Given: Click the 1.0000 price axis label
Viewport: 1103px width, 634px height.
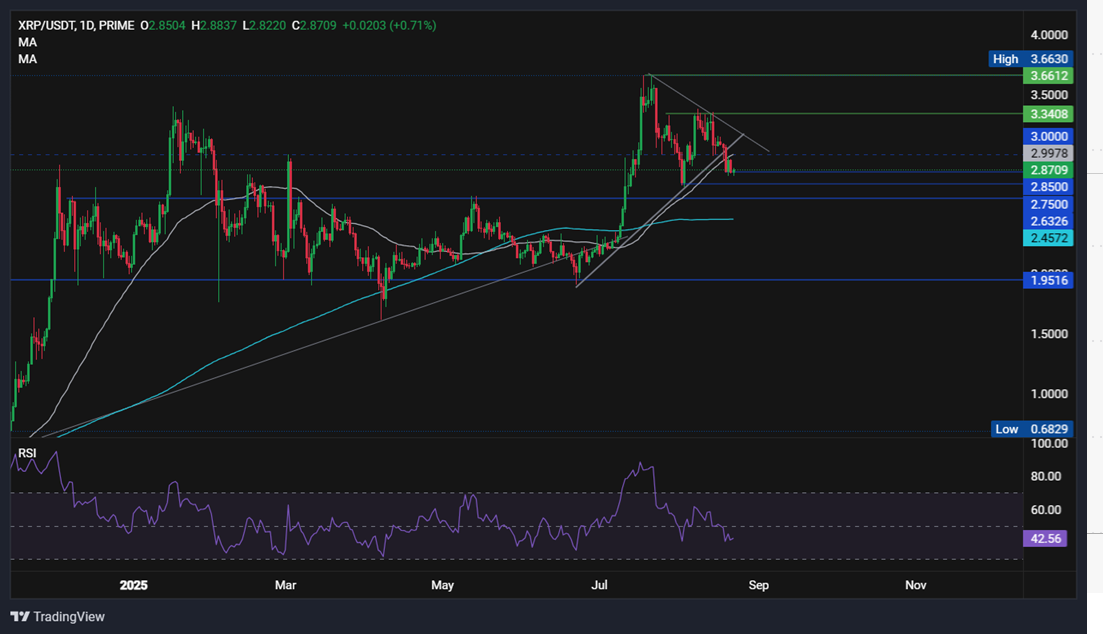Looking at the screenshot, I should click(x=1049, y=394).
